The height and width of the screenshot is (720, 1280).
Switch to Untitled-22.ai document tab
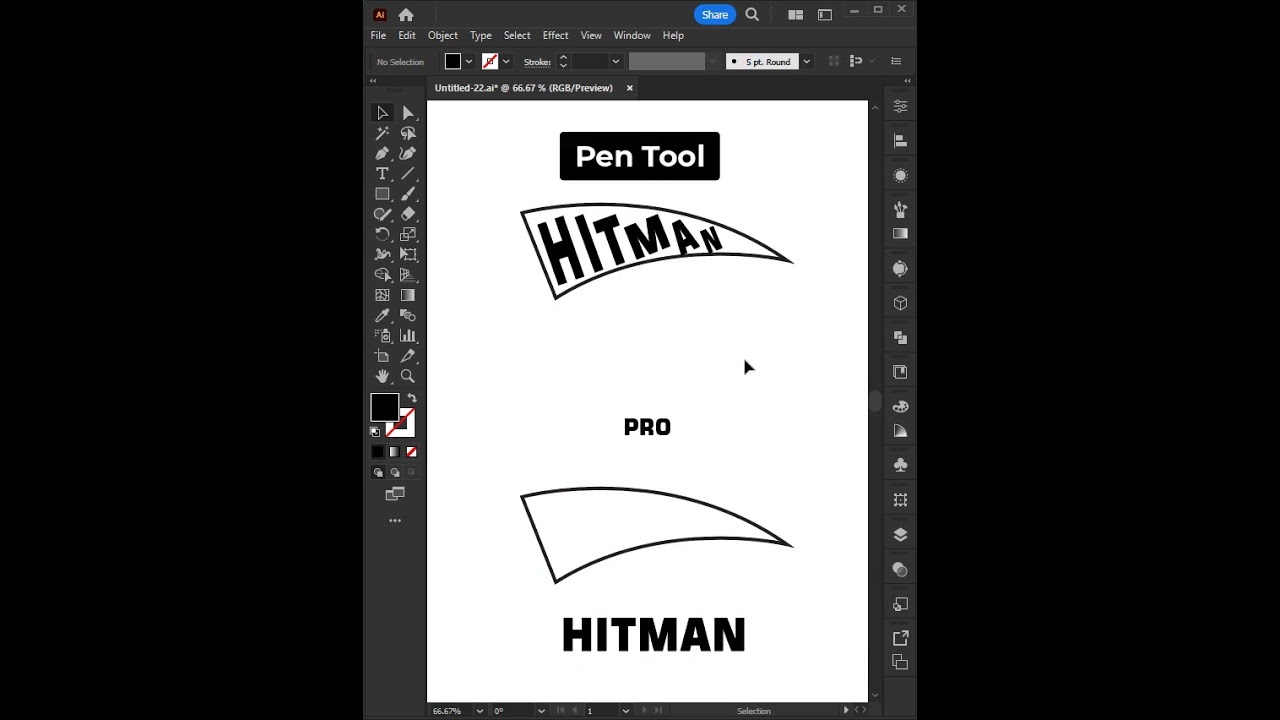click(x=524, y=88)
